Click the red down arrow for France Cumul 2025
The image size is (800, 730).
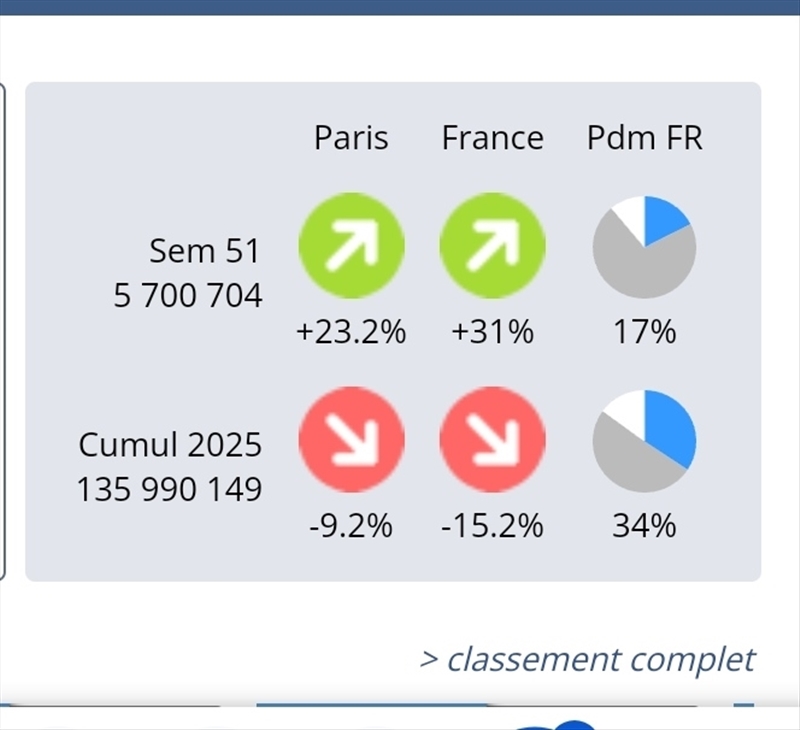coord(492,440)
